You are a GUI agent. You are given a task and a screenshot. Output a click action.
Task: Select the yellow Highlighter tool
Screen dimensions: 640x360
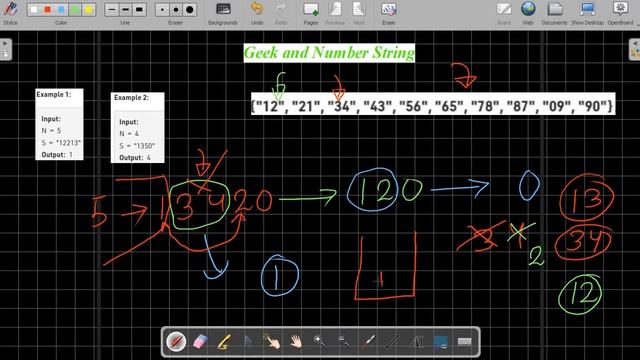[x=224, y=342]
